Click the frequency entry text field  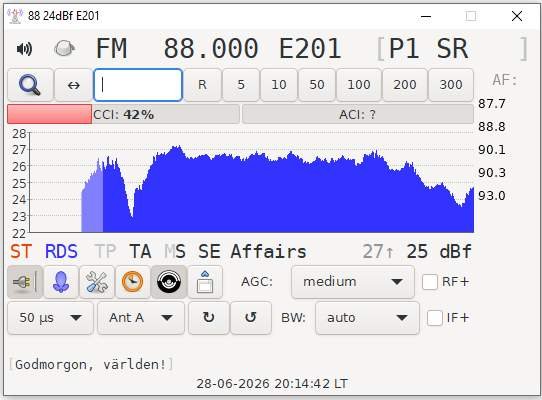pos(138,85)
